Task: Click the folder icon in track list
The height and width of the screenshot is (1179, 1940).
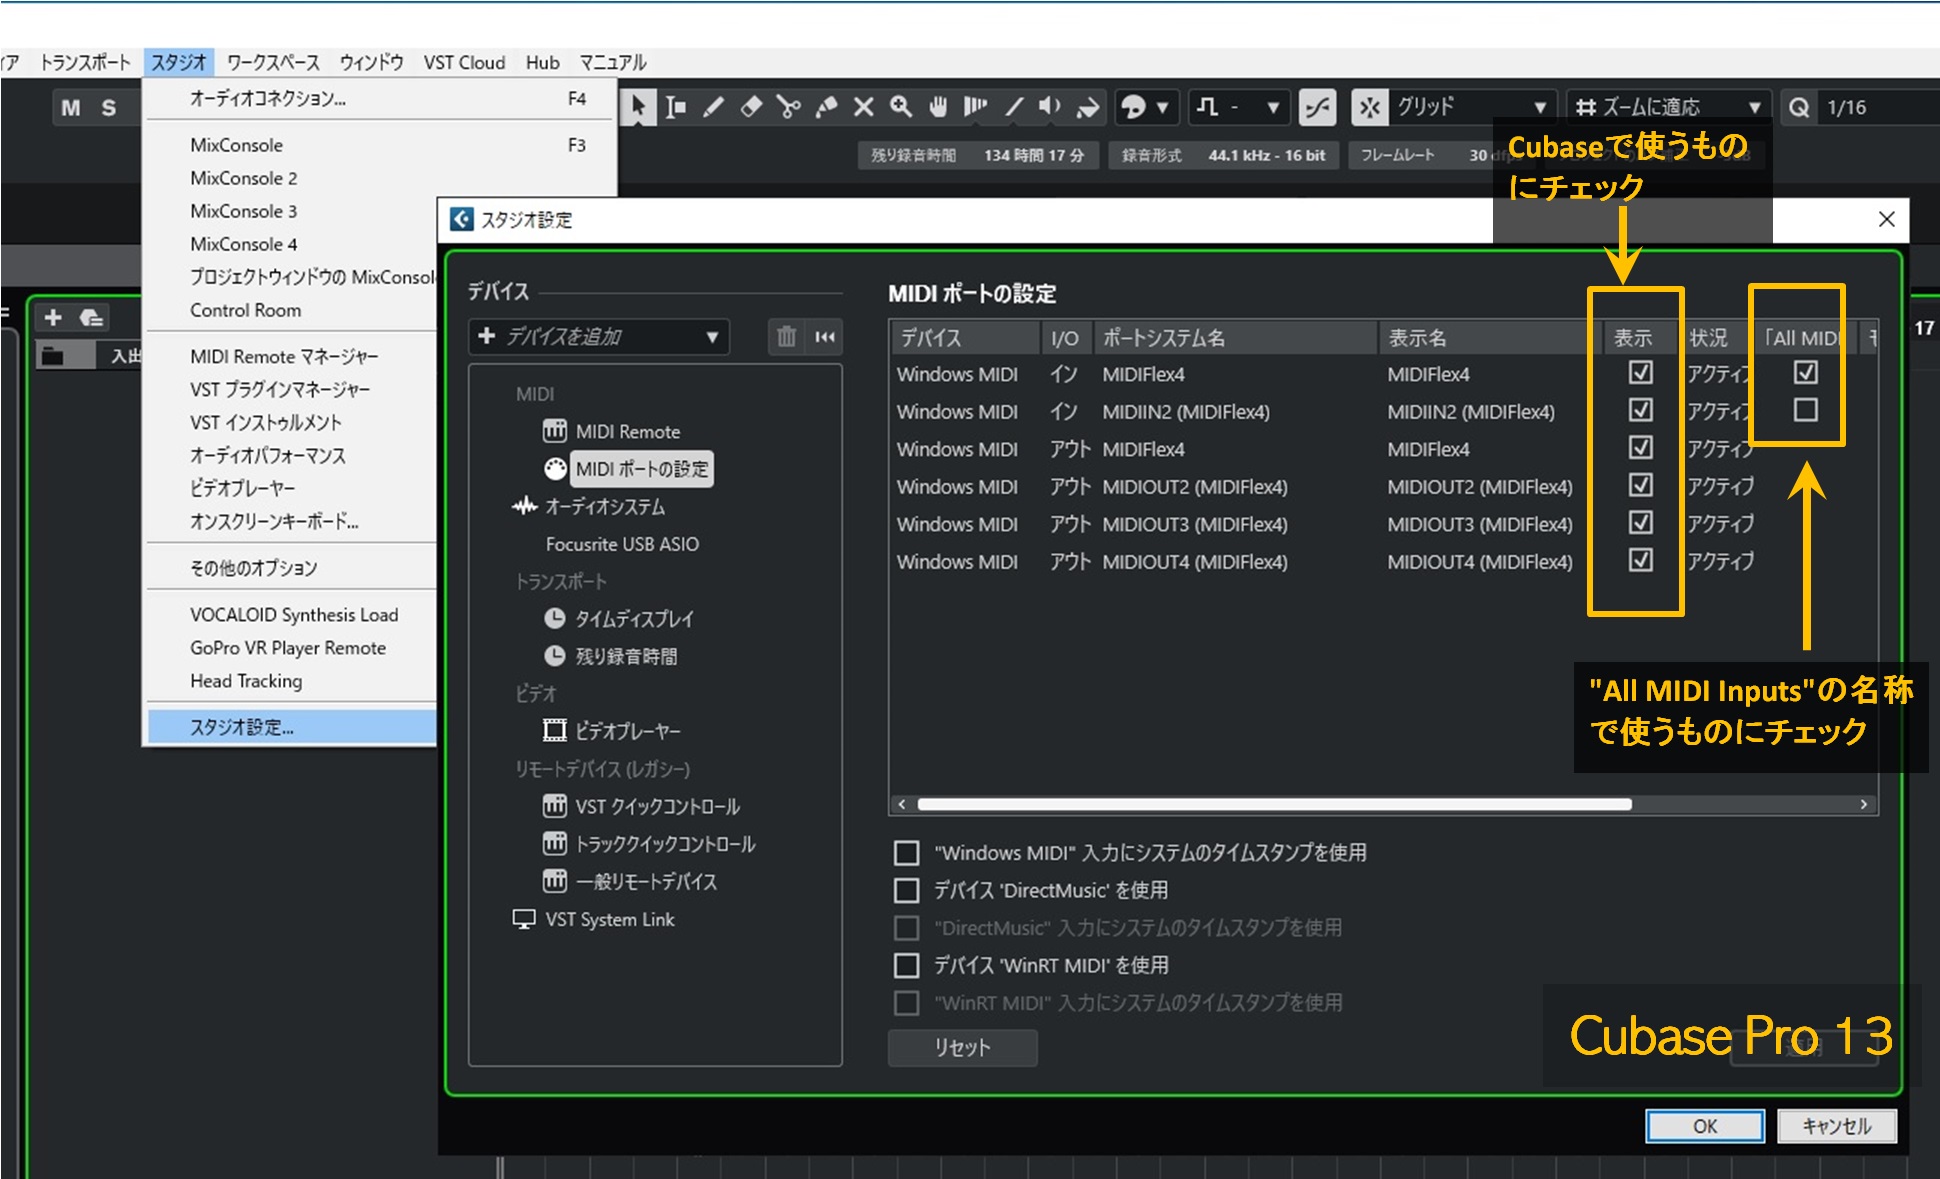Action: 53,355
